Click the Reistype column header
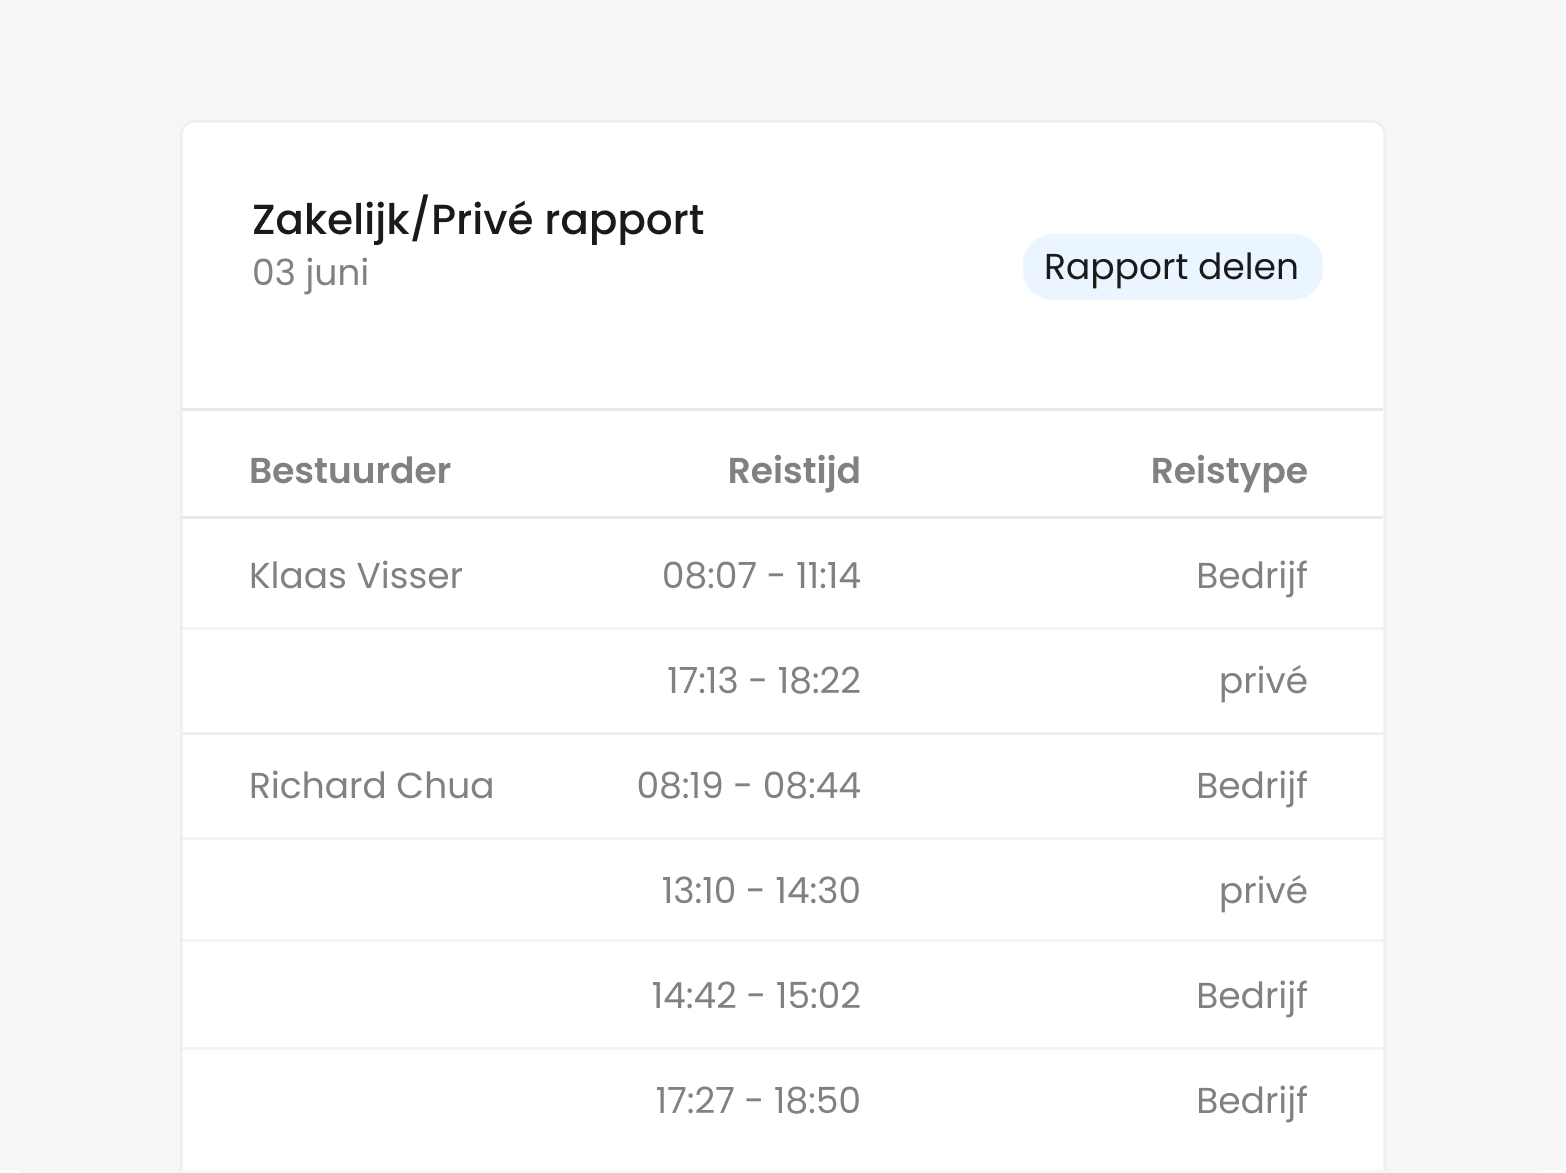 1229,470
